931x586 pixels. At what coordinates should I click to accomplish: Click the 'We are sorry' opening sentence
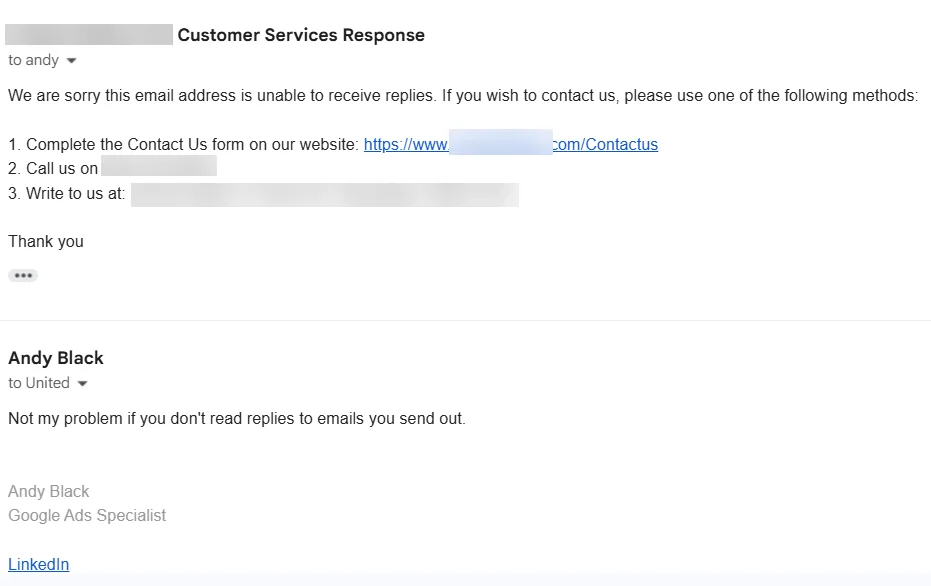463,96
